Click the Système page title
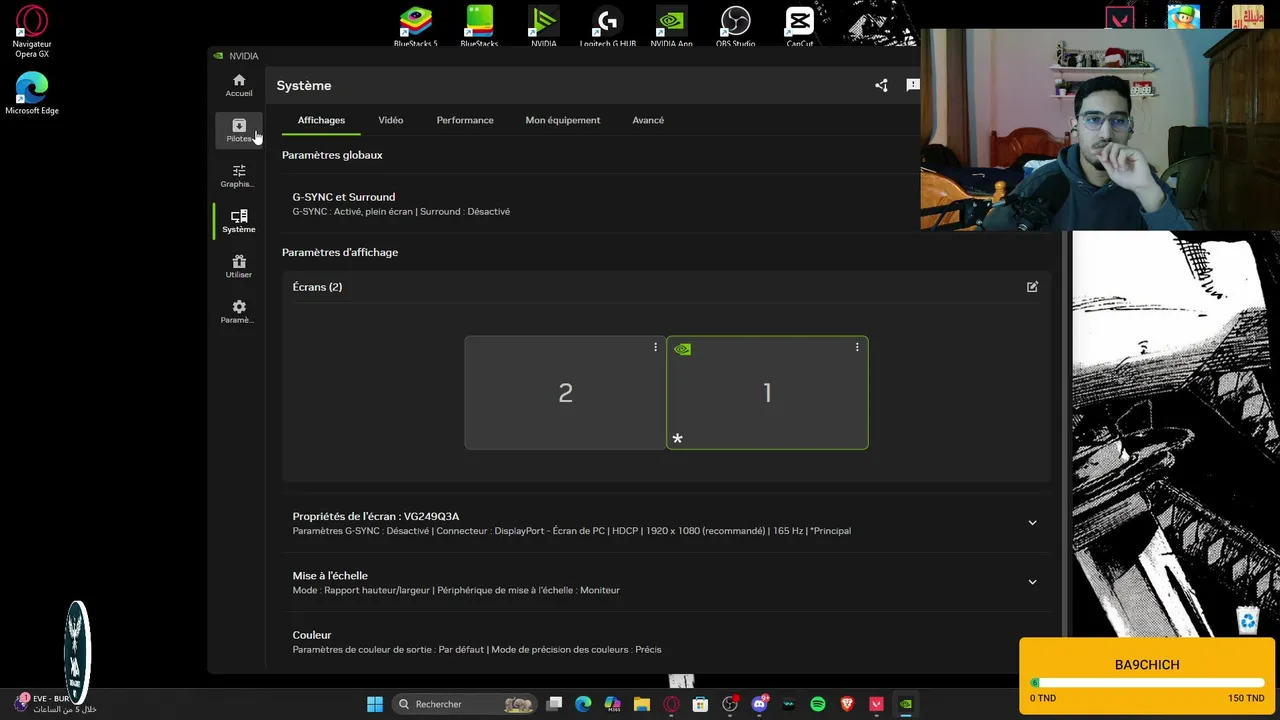Image resolution: width=1280 pixels, height=720 pixels. (304, 86)
